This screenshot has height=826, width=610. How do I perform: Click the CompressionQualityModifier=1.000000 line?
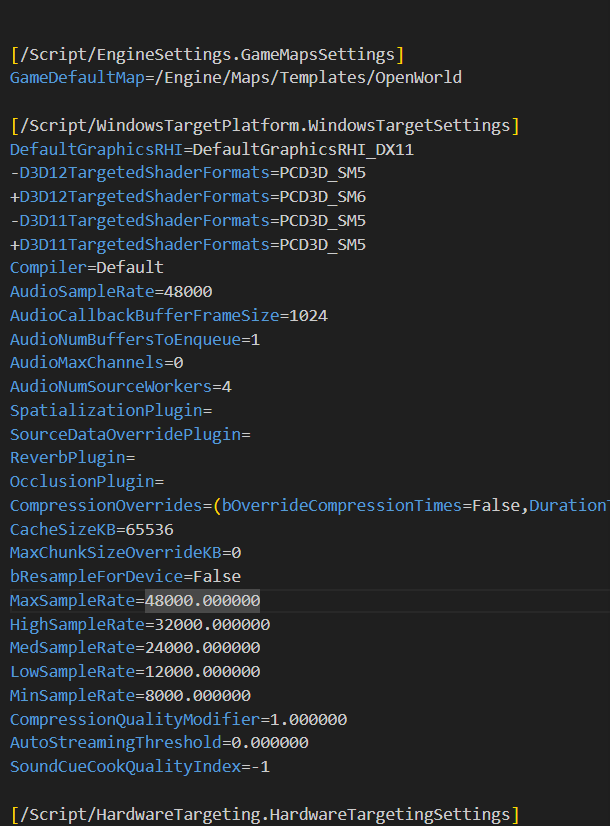179,720
